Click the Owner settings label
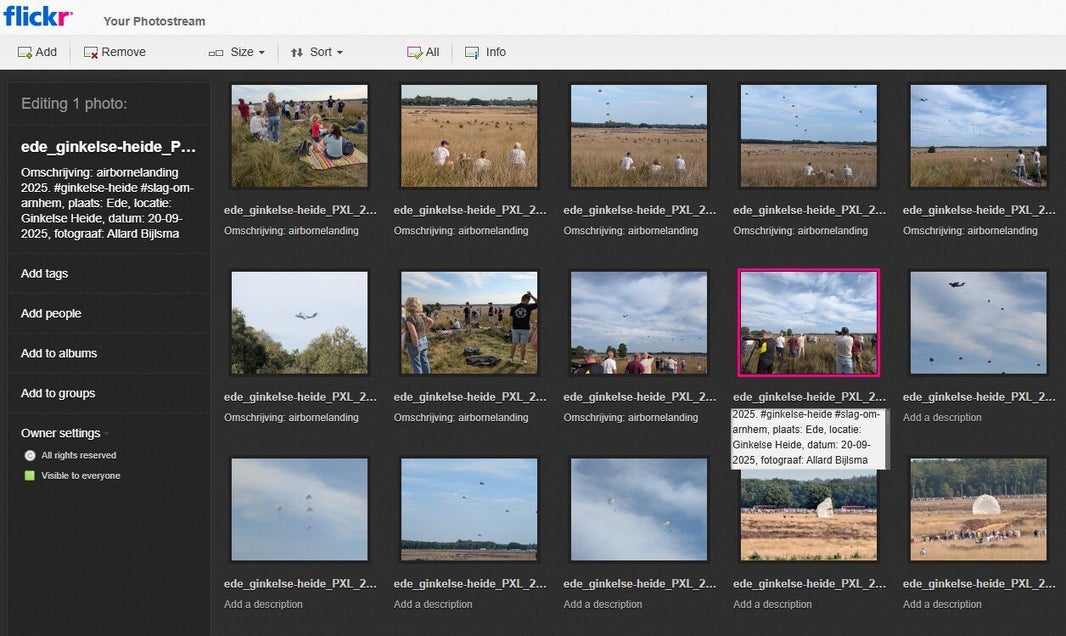Viewport: 1066px width, 636px height. (x=61, y=434)
